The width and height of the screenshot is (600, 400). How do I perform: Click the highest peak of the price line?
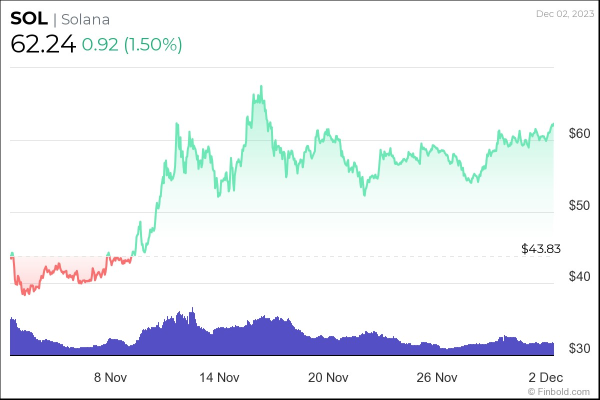click(261, 87)
